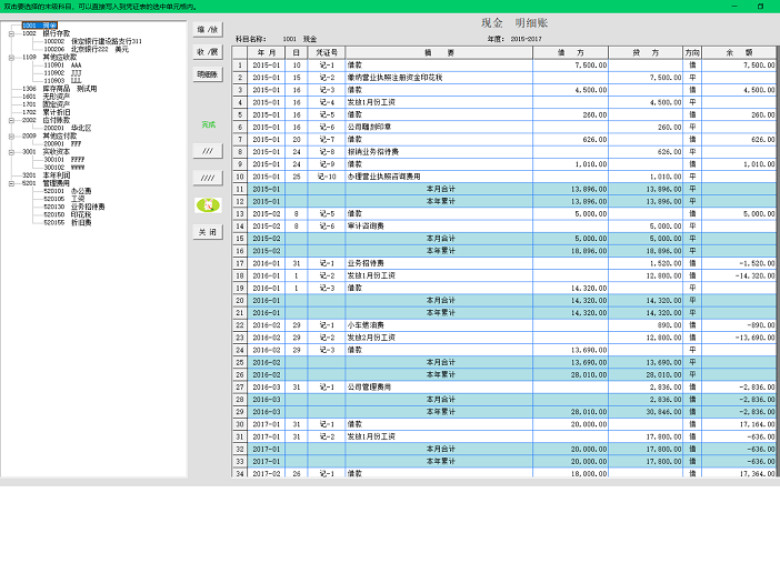Click the 借方 column header

click(571, 53)
